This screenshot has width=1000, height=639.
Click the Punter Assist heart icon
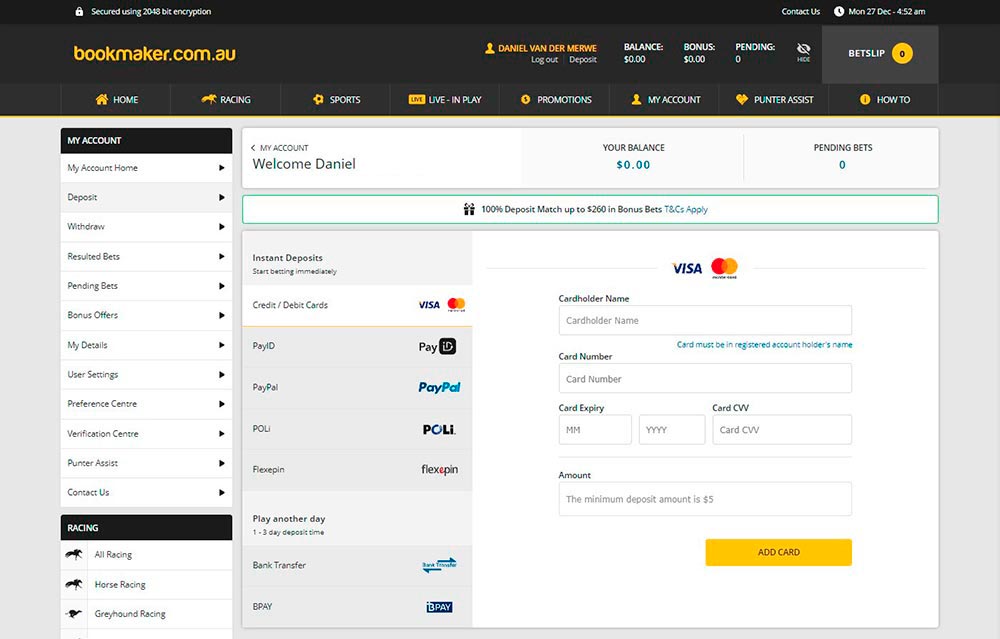(x=742, y=99)
